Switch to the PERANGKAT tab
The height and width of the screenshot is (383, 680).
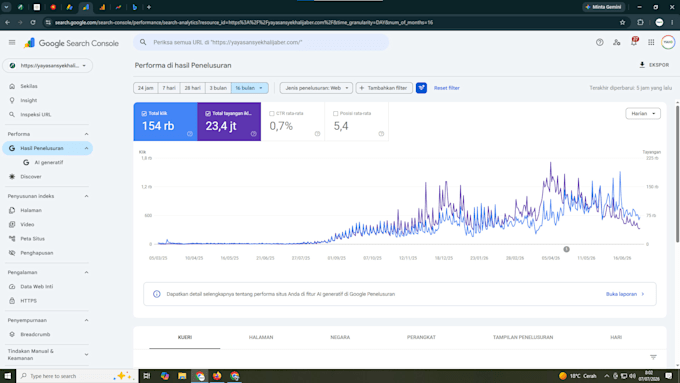coord(421,337)
